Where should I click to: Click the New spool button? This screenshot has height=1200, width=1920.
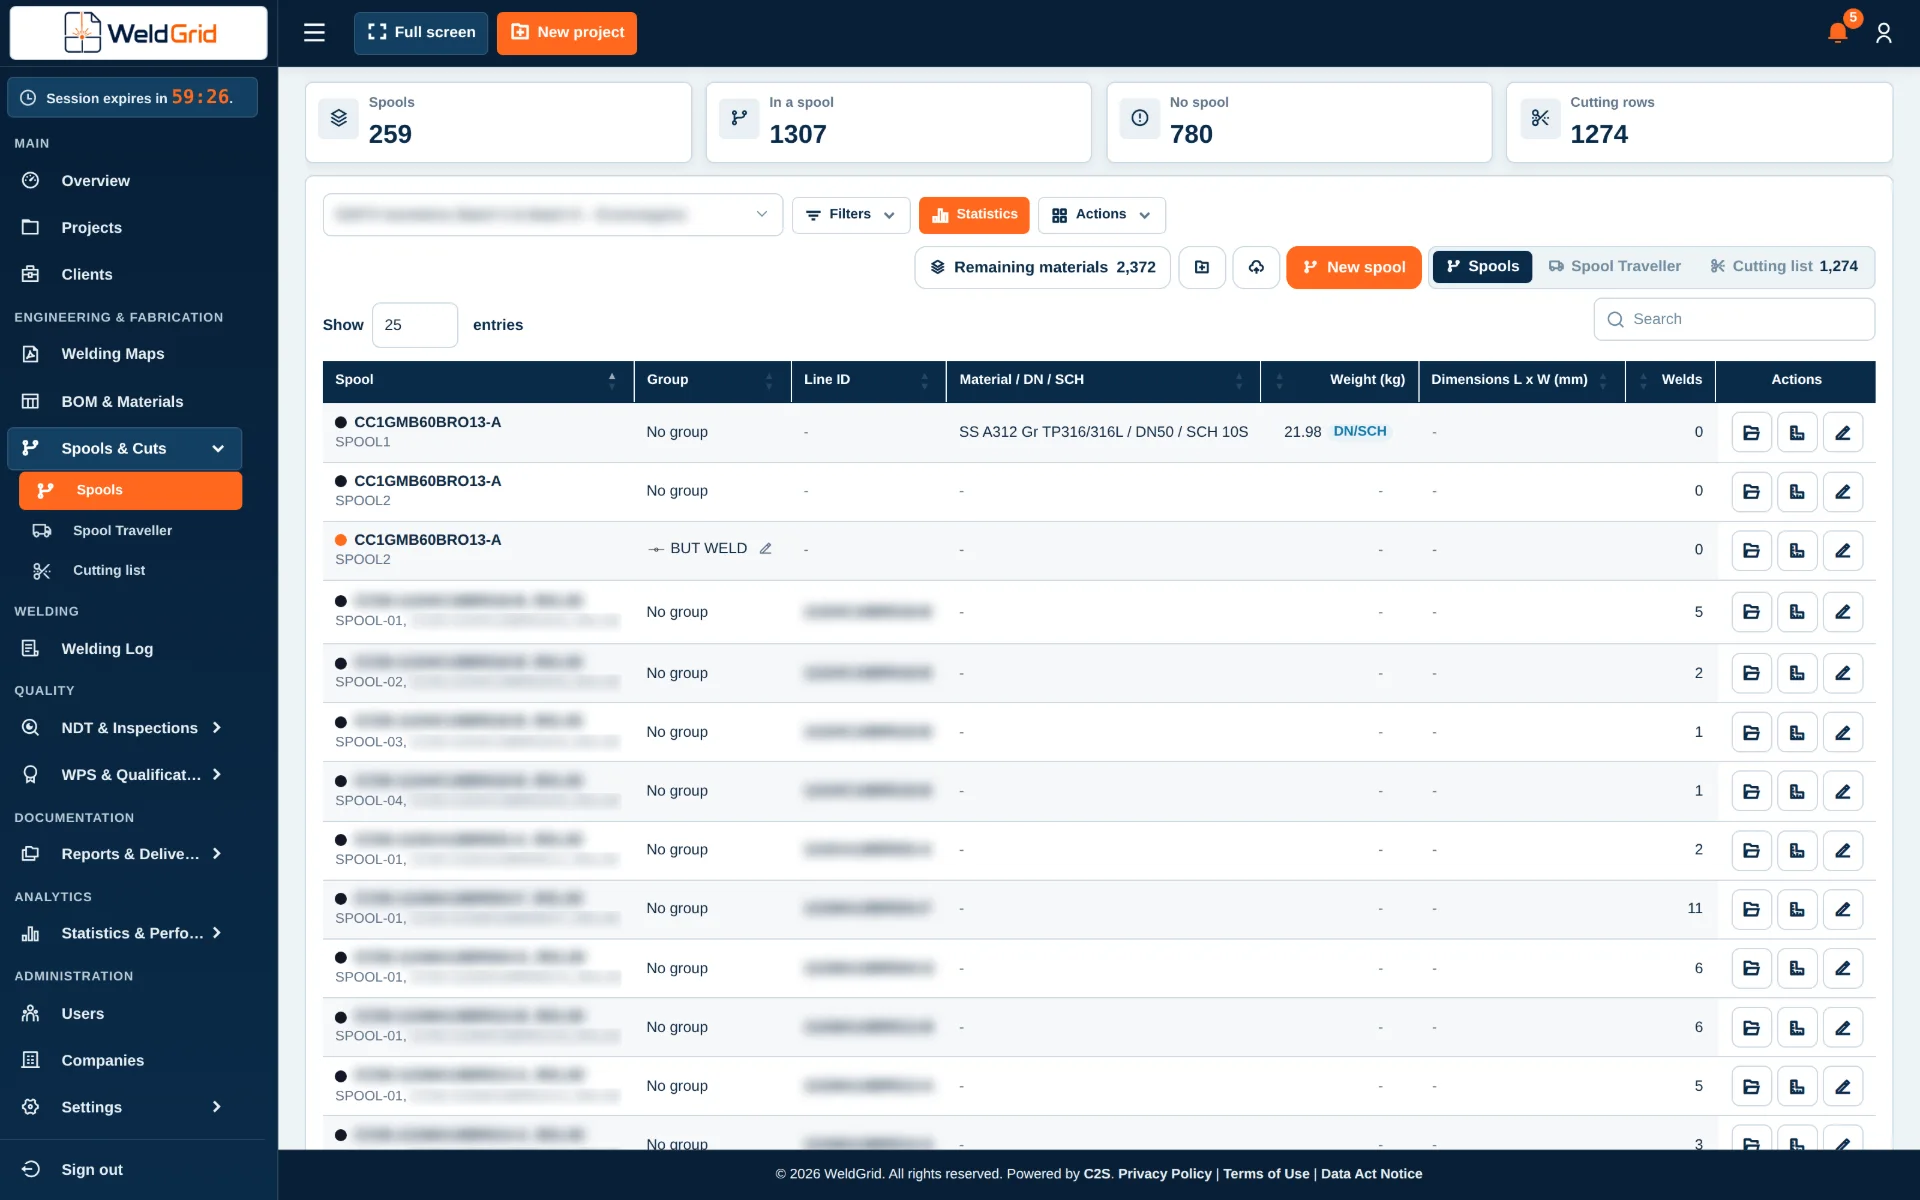click(x=1353, y=267)
